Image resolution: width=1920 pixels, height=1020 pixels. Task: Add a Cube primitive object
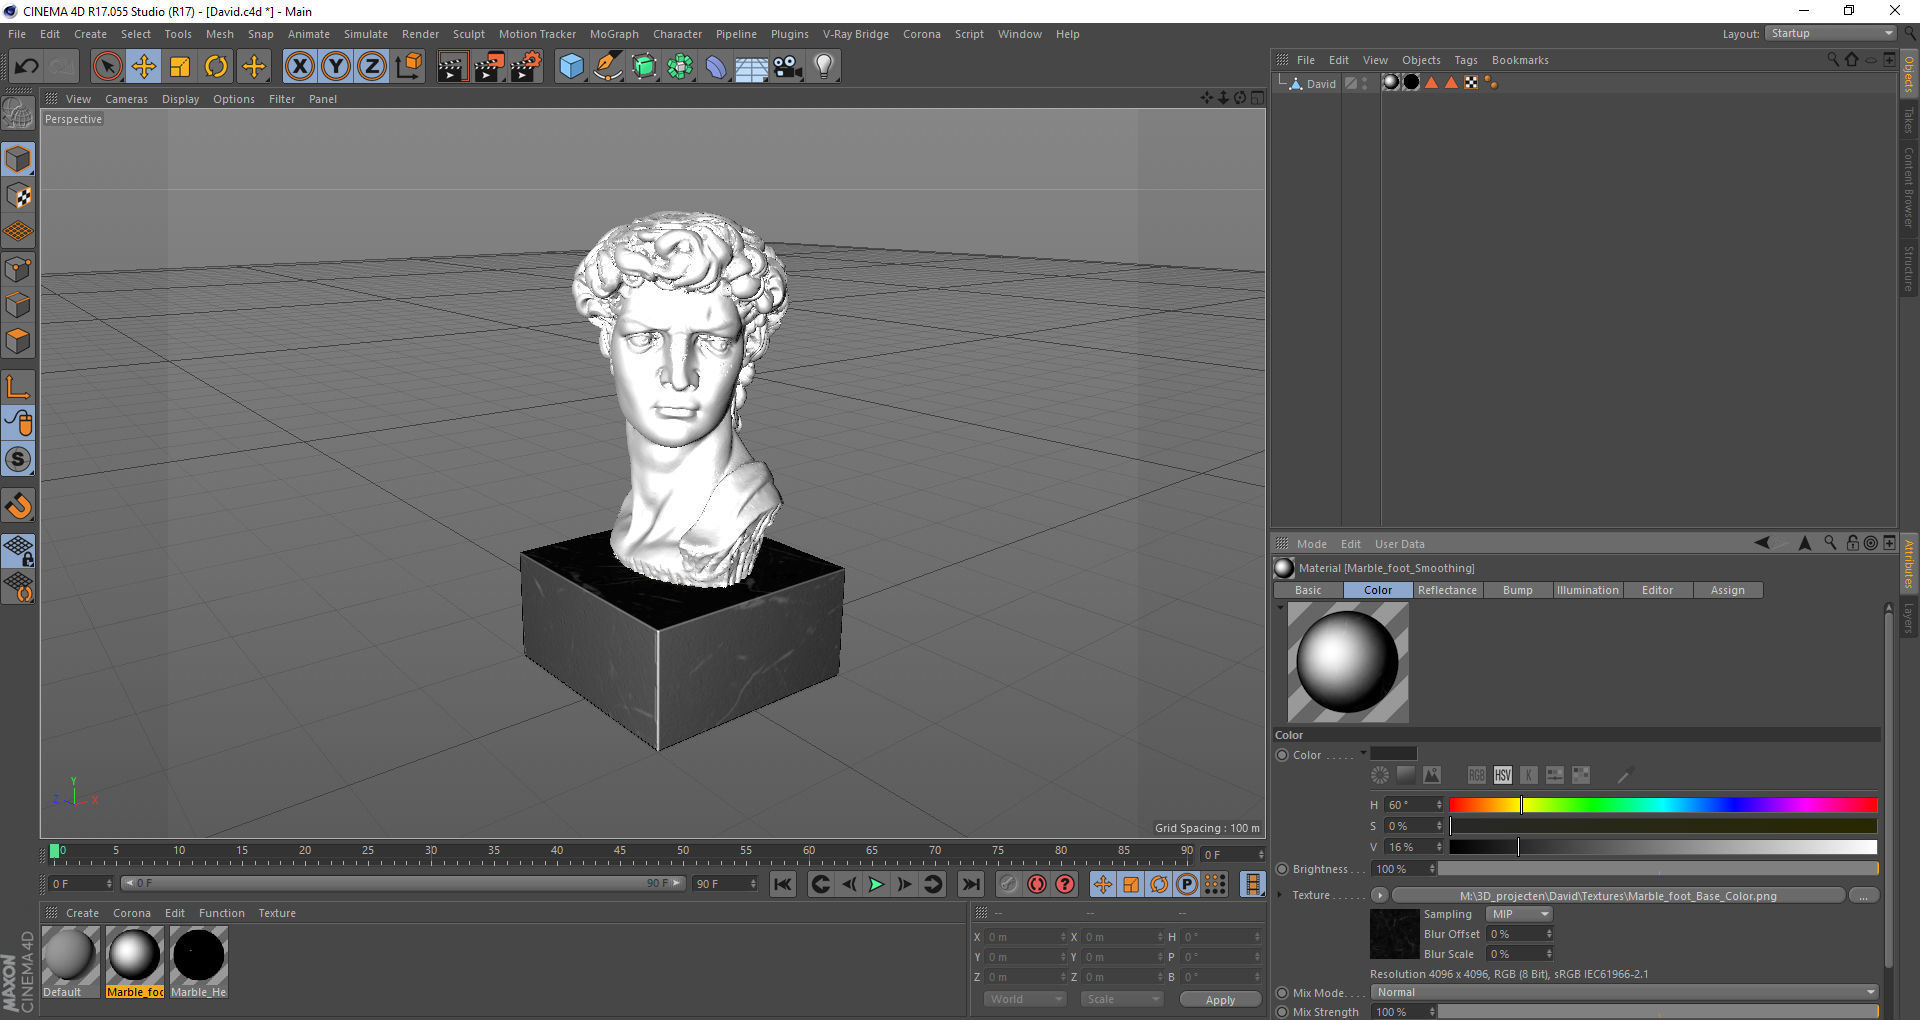pos(571,67)
